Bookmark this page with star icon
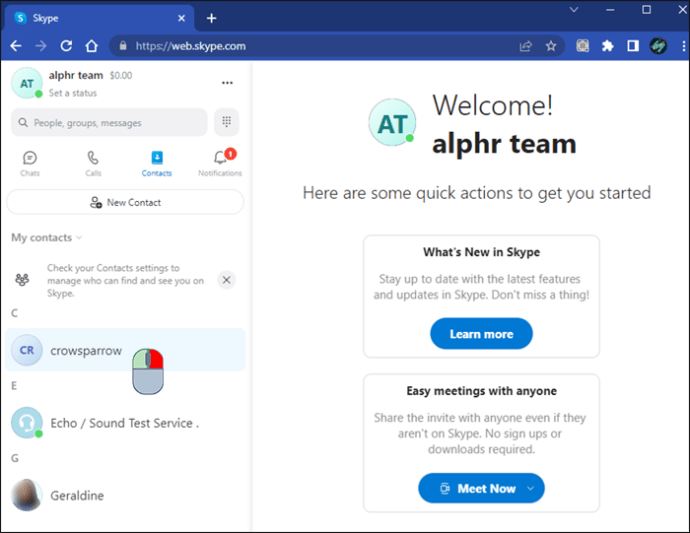 pyautogui.click(x=551, y=46)
